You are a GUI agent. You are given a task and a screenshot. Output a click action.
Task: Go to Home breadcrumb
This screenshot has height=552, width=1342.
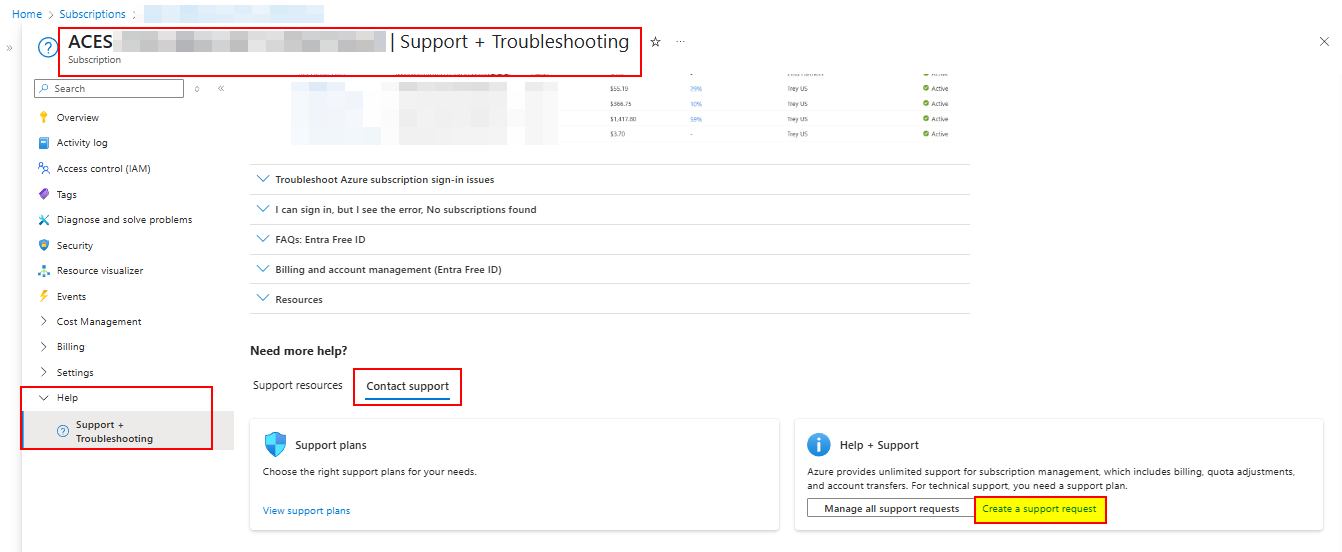27,14
